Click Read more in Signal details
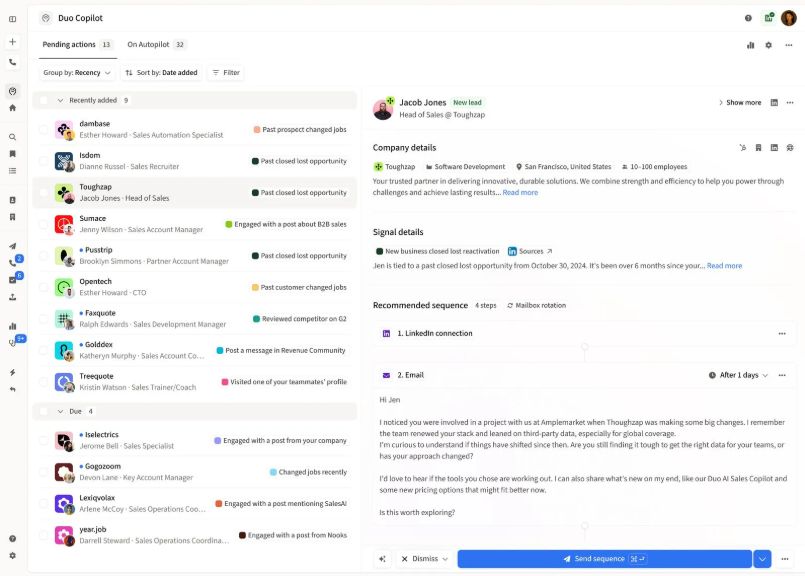The image size is (805, 576). tap(724, 266)
